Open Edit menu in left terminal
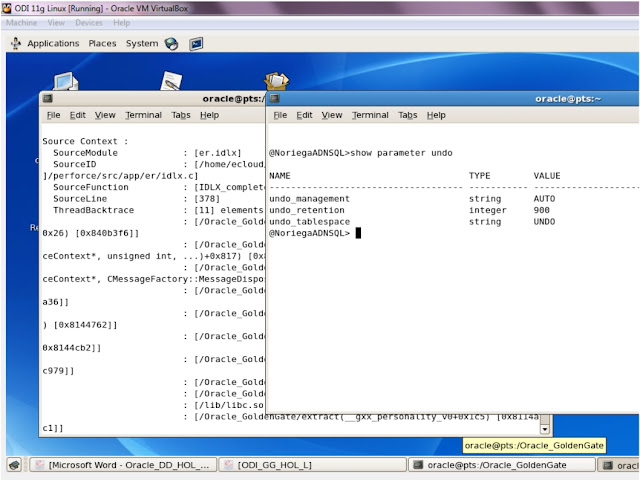This screenshot has width=640, height=480. [x=78, y=115]
